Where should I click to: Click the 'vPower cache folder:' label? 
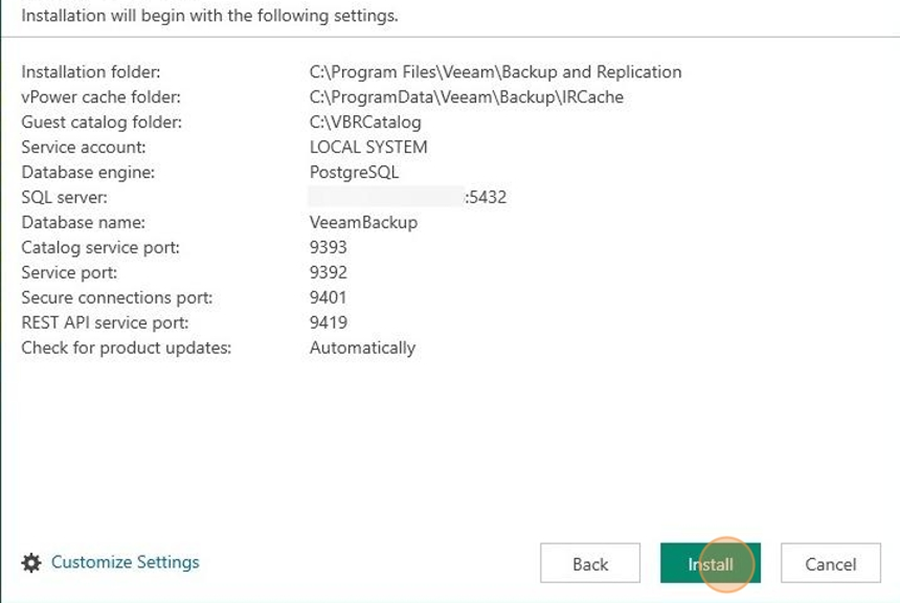tap(101, 98)
